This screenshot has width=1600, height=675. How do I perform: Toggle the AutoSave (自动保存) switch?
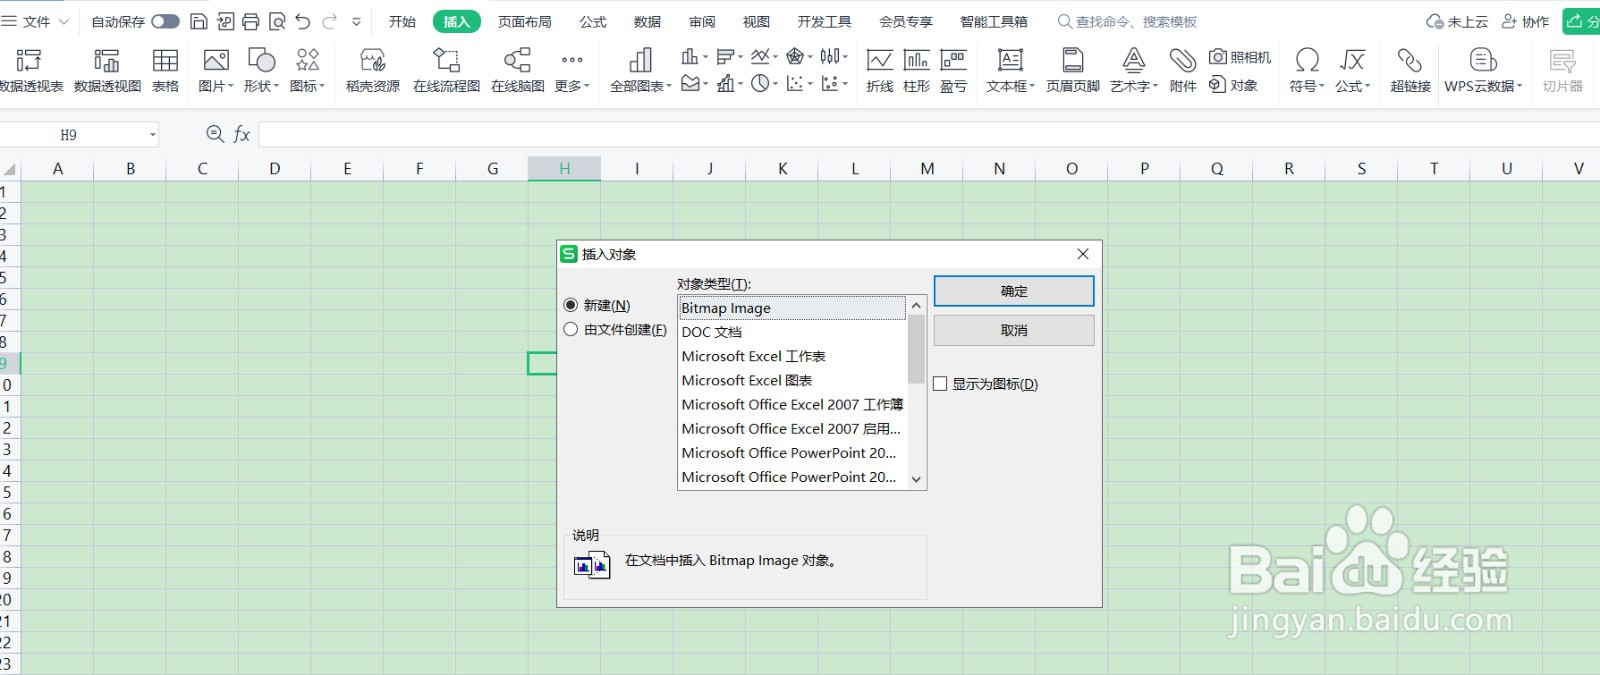pos(165,21)
